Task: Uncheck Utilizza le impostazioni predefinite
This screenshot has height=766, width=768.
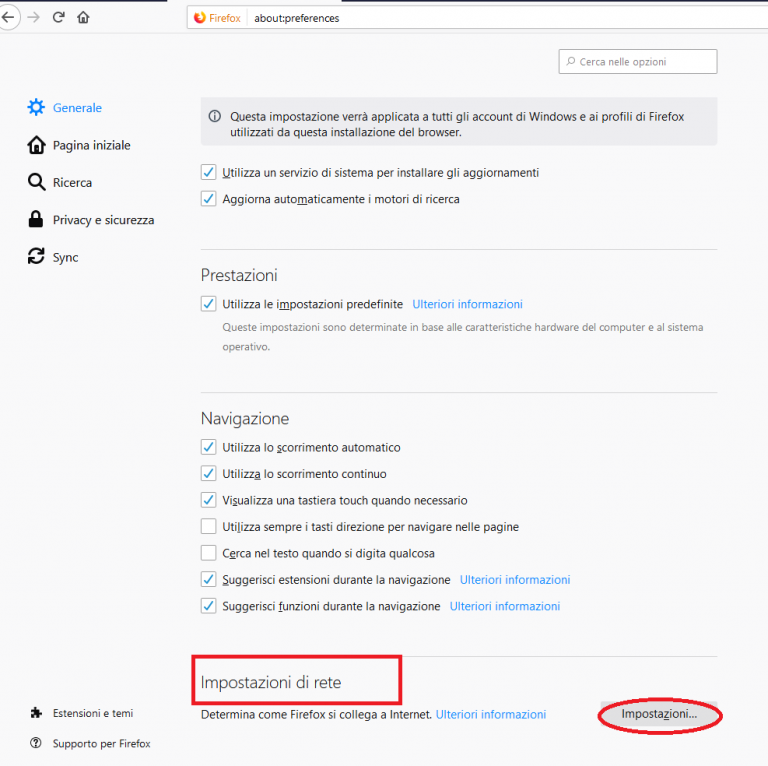Action: (209, 304)
